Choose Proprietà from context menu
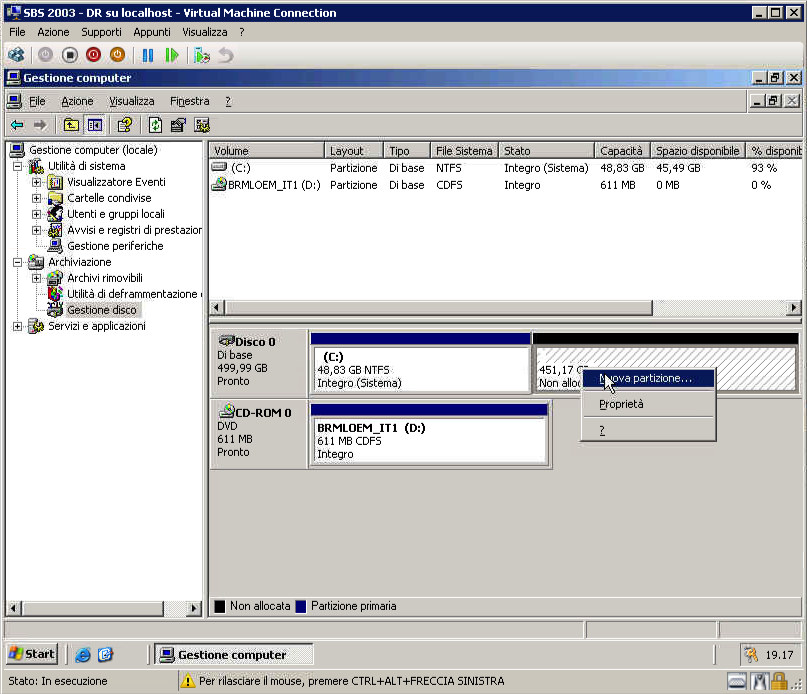 tap(648, 404)
